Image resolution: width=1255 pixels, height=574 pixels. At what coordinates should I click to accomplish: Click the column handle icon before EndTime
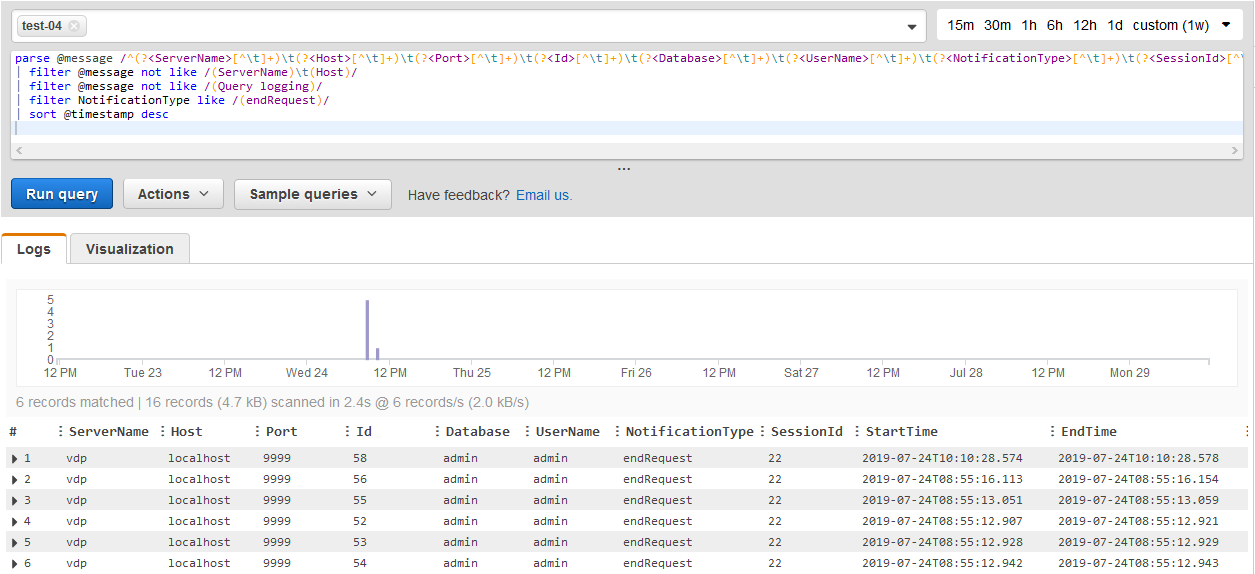coord(1053,432)
